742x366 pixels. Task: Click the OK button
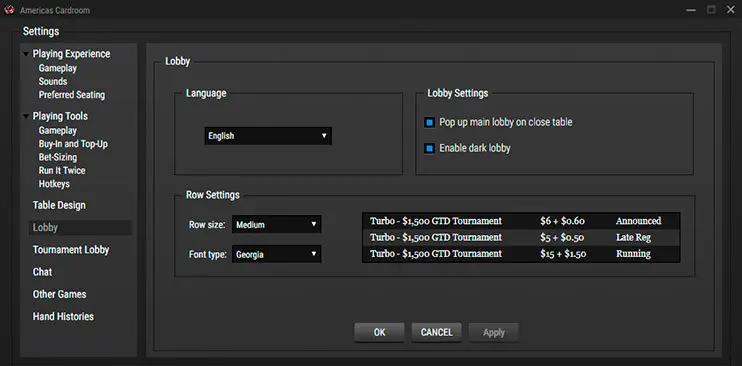(x=380, y=332)
